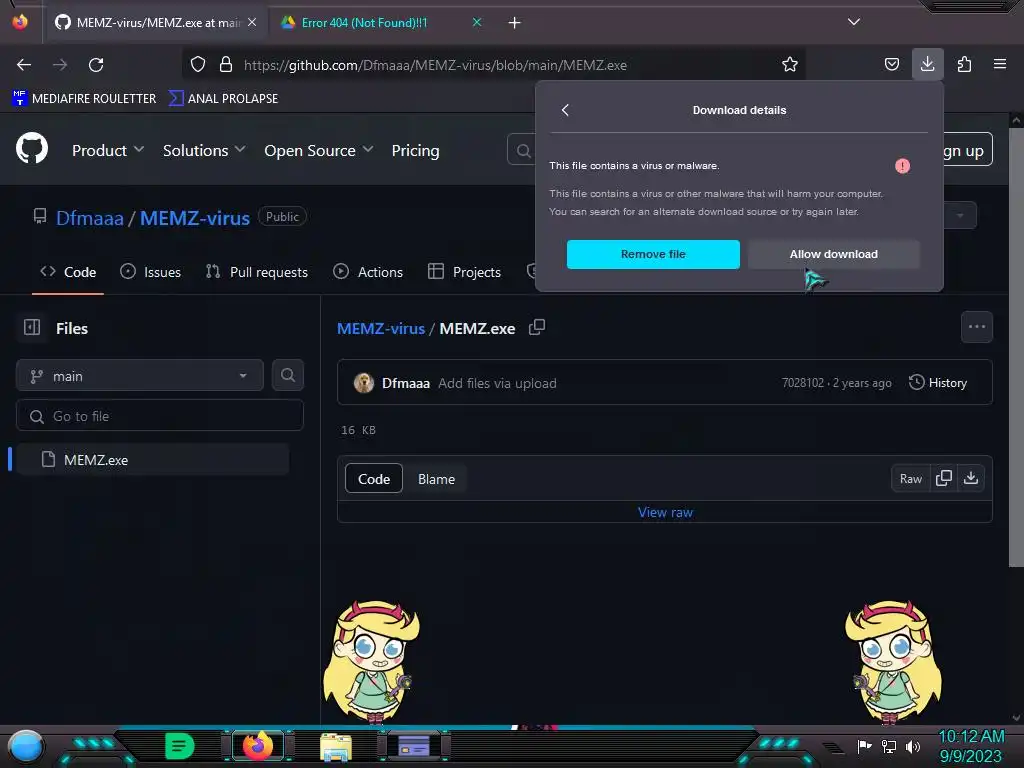Screen dimensions: 1024x768
Task: Open Dfmaaa commit author link
Action: 406,383
